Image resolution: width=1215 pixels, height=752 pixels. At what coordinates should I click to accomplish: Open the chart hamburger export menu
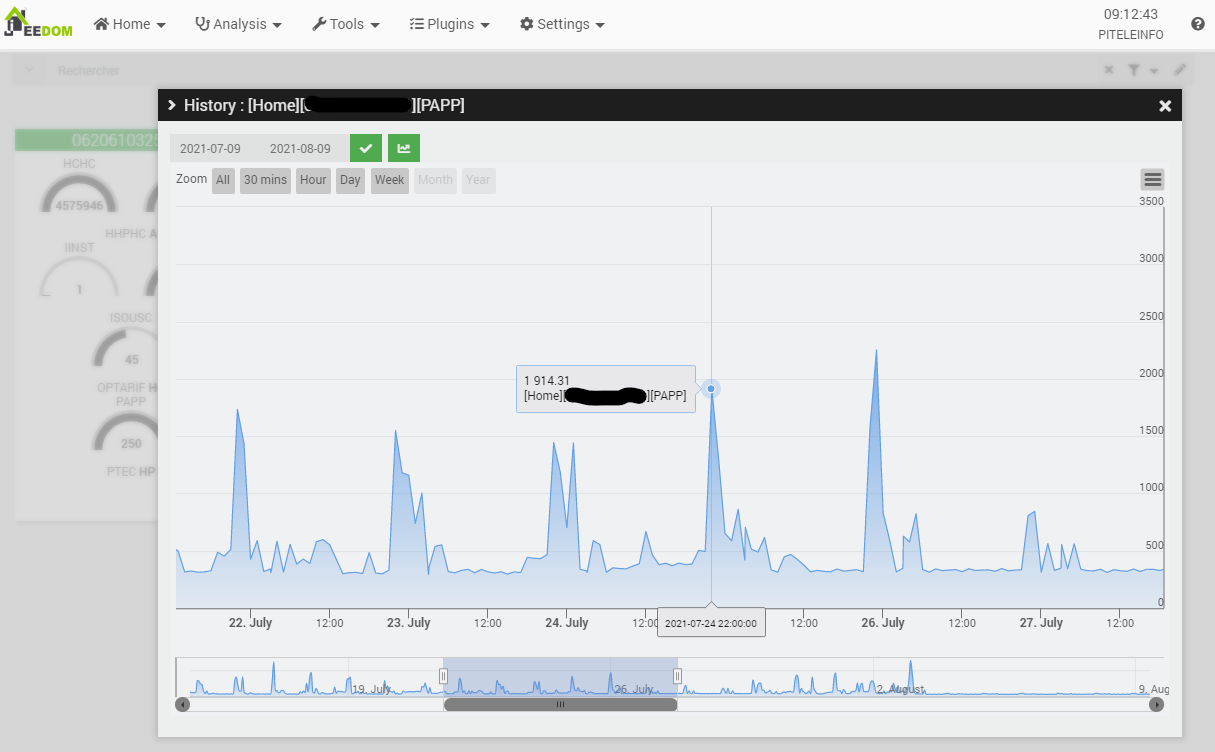click(x=1152, y=180)
